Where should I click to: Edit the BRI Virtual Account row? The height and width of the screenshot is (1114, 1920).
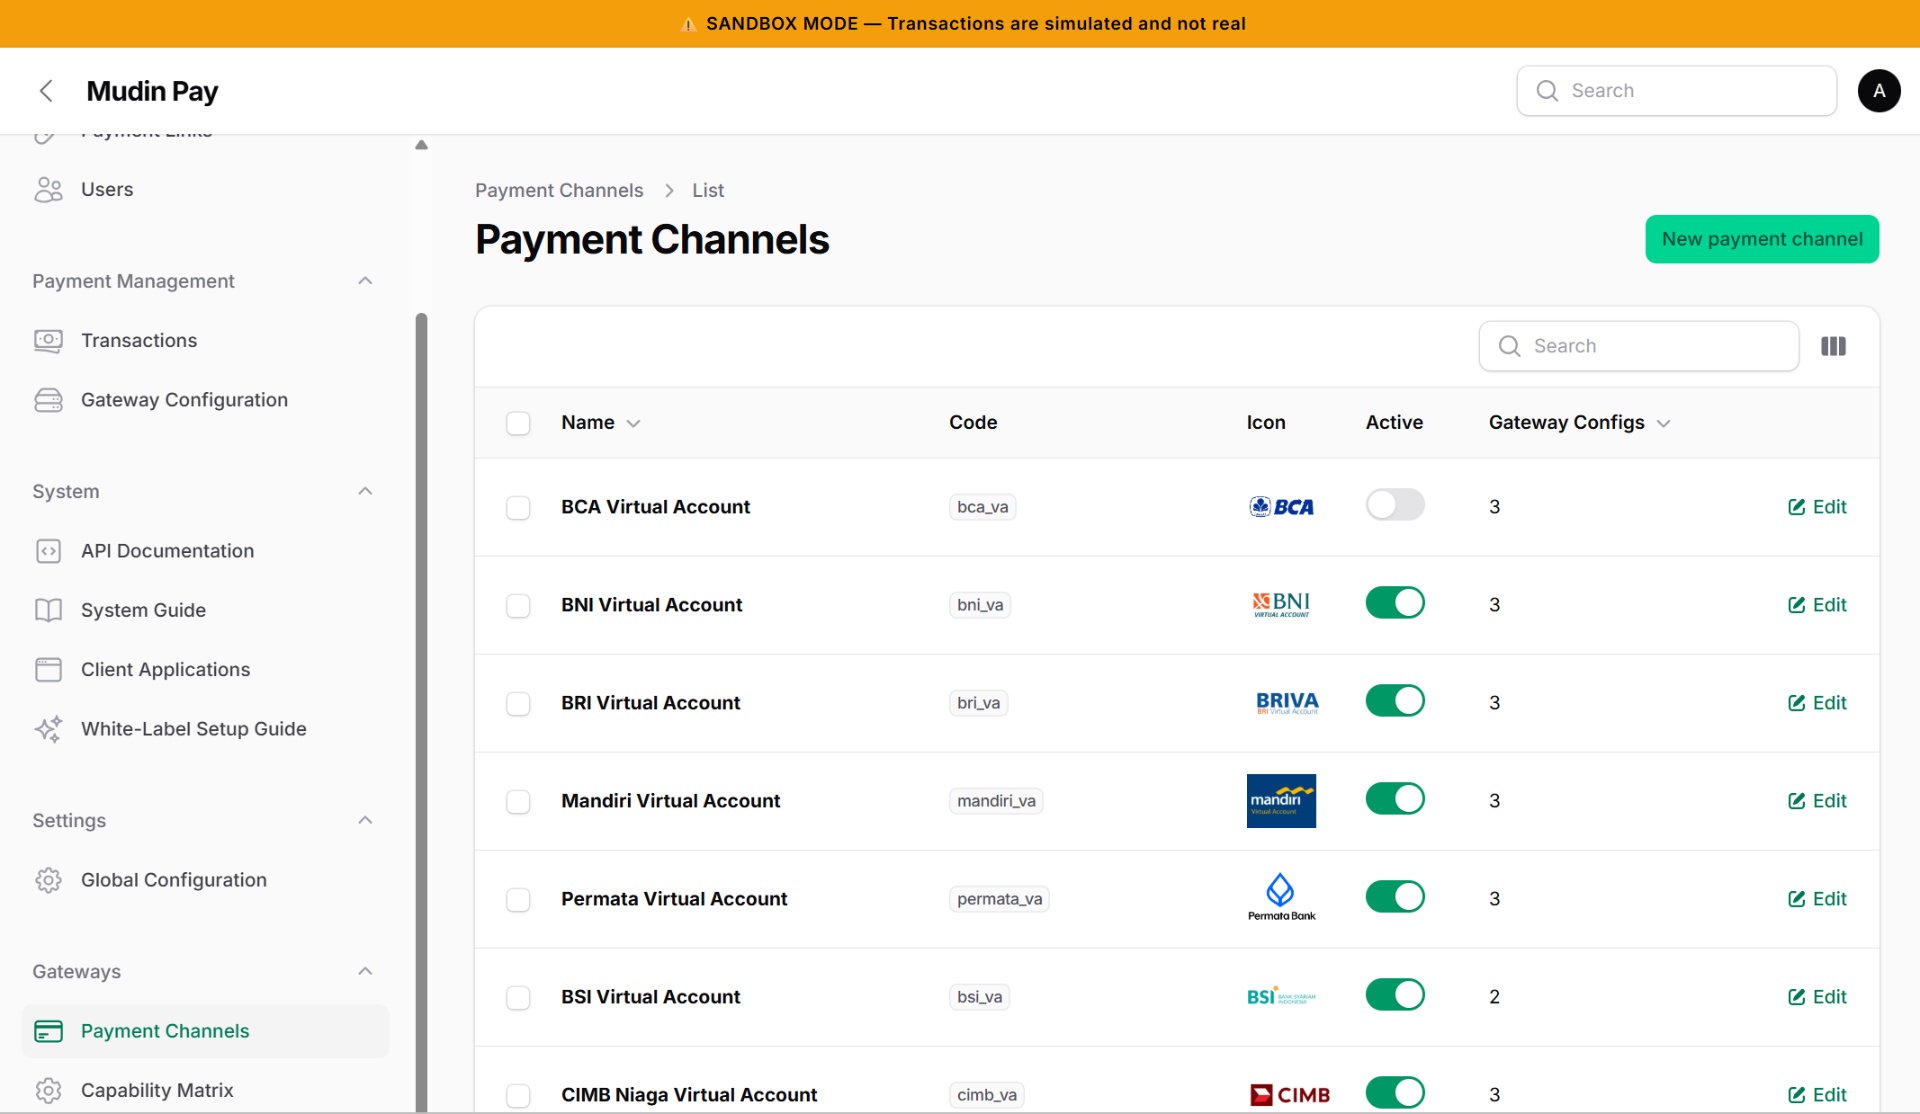(x=1817, y=703)
